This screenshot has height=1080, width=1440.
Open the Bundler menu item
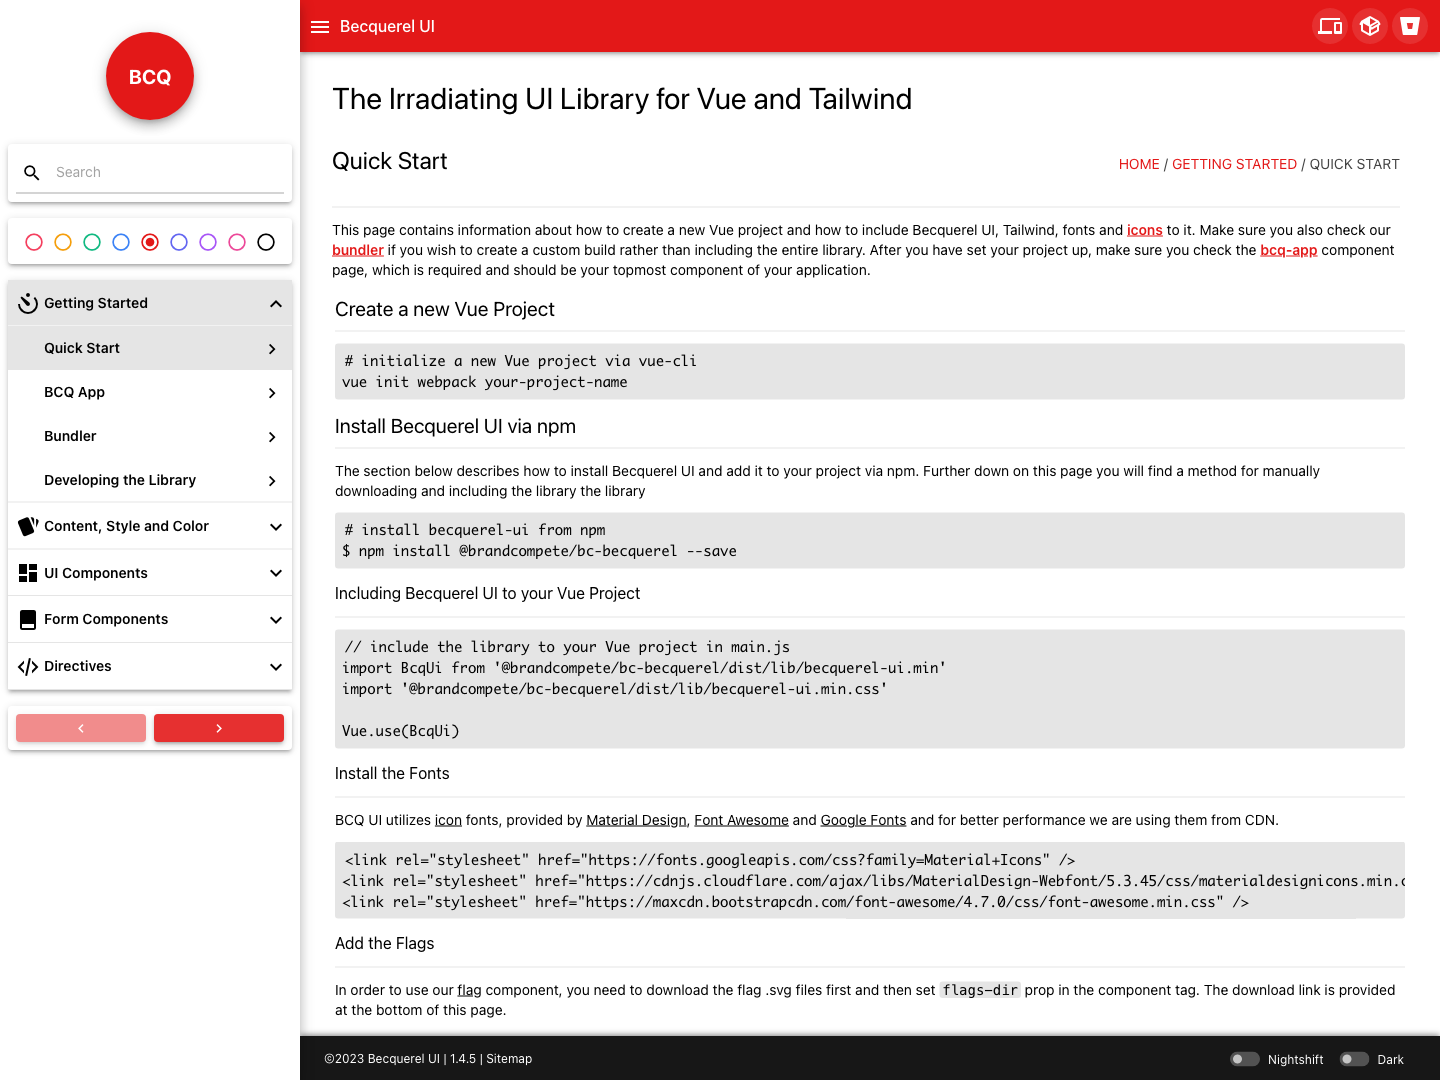point(150,436)
